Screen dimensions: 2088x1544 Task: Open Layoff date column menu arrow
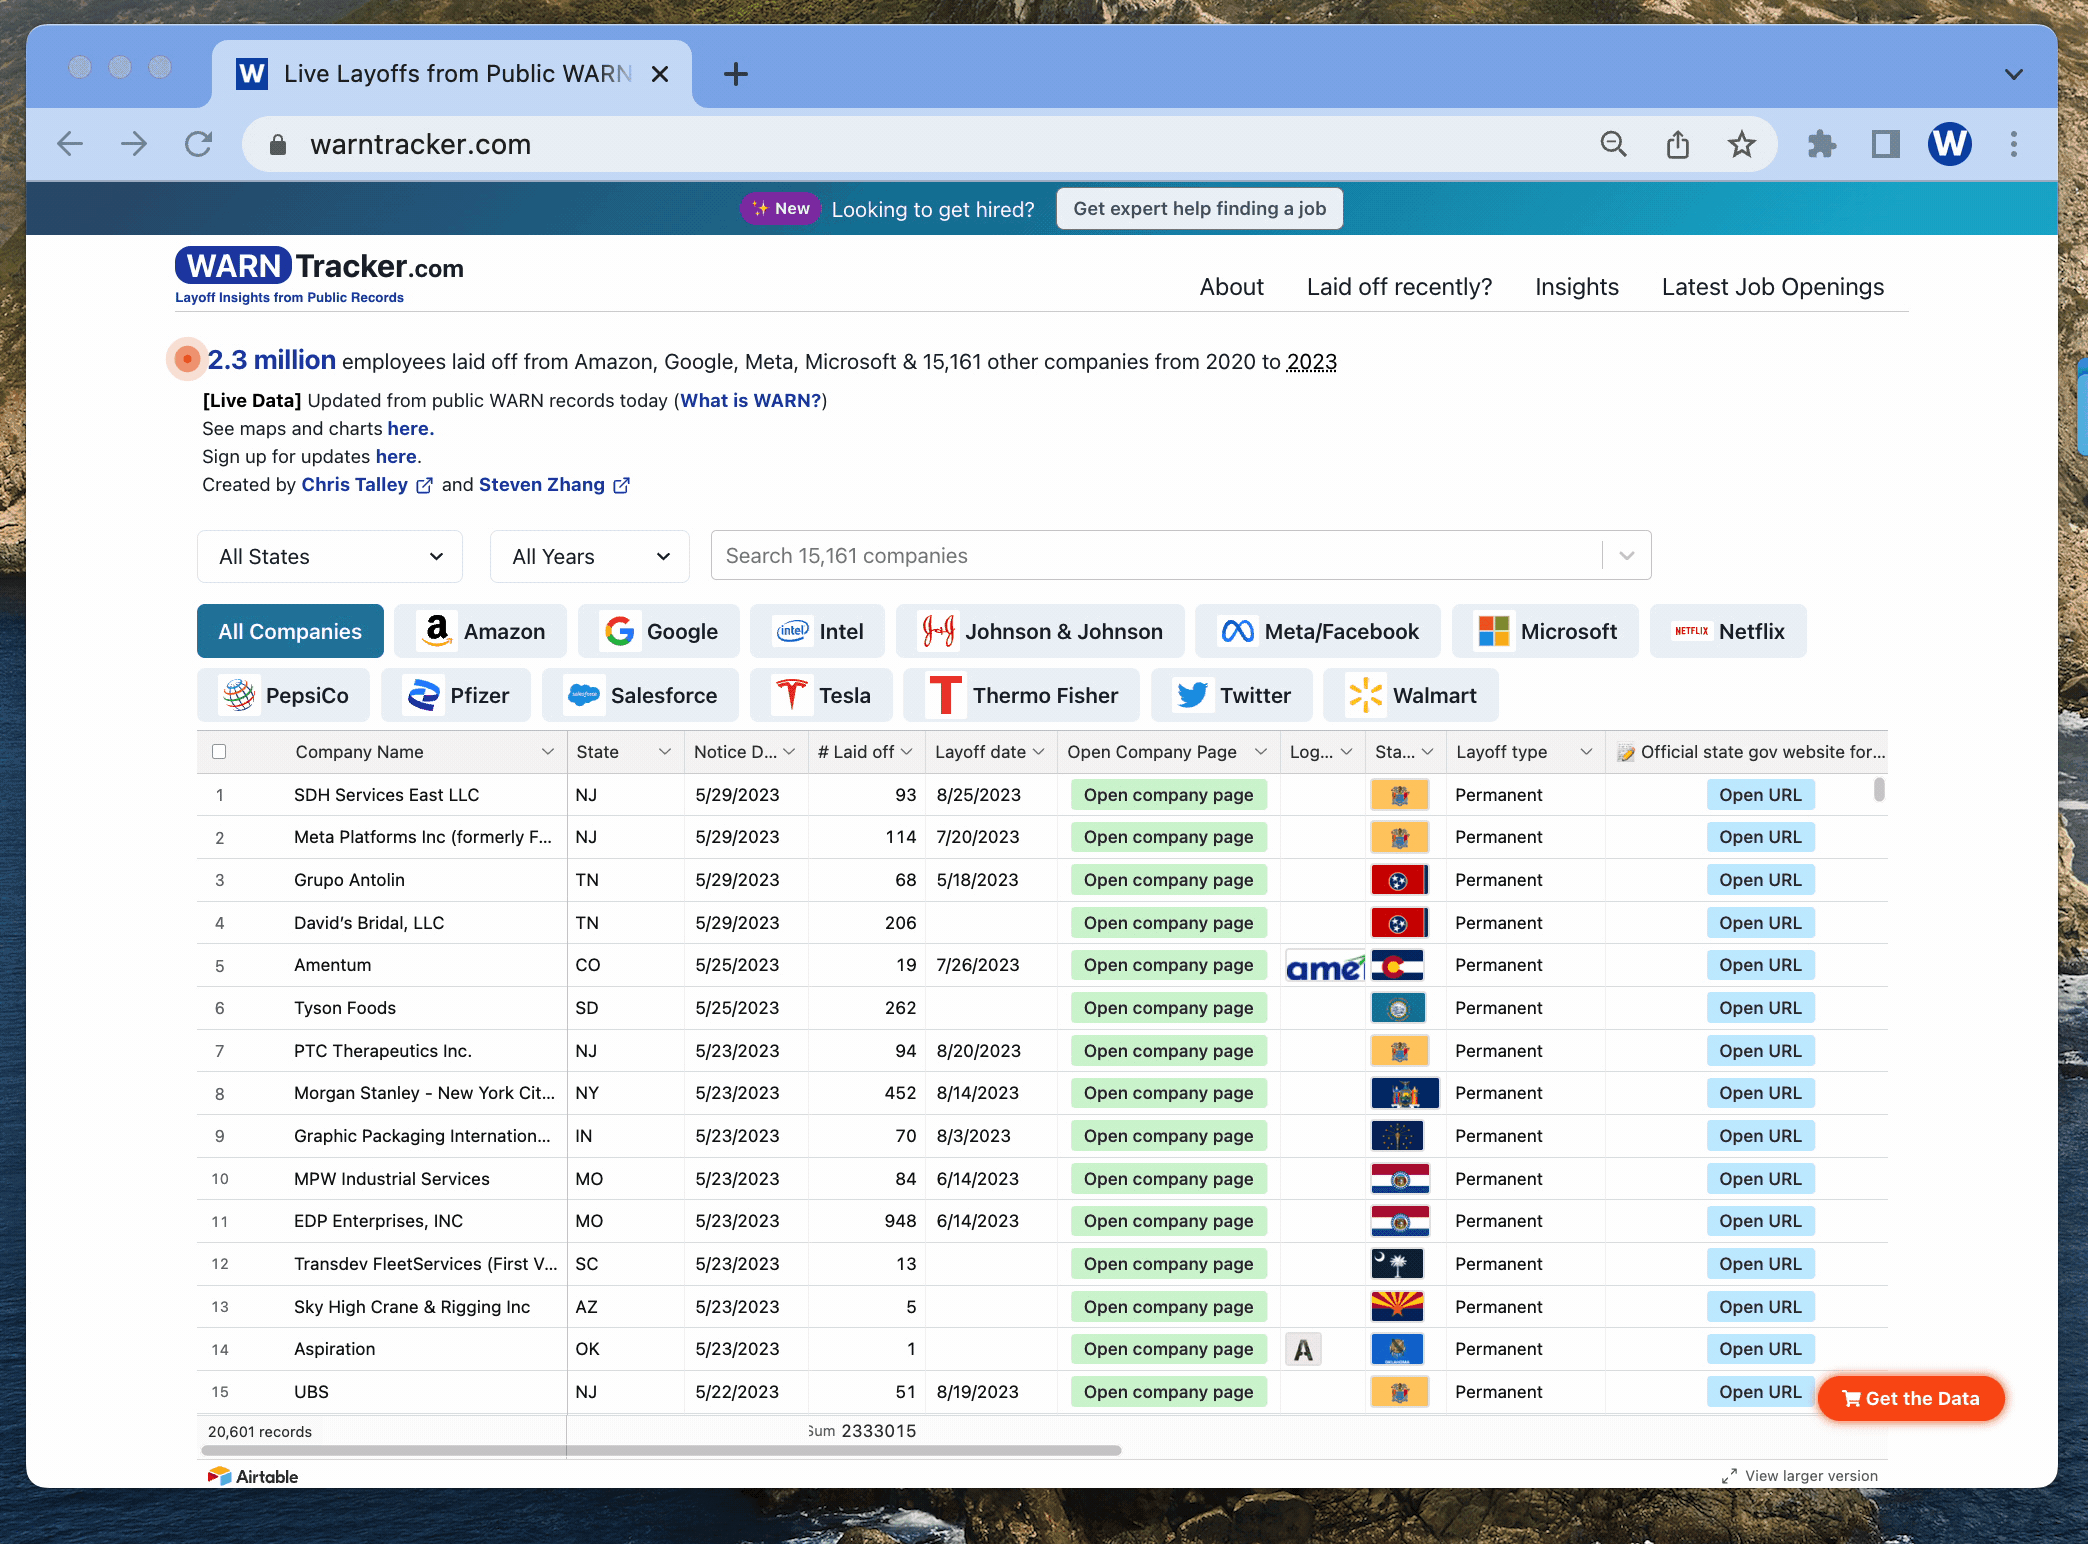pos(1039,752)
